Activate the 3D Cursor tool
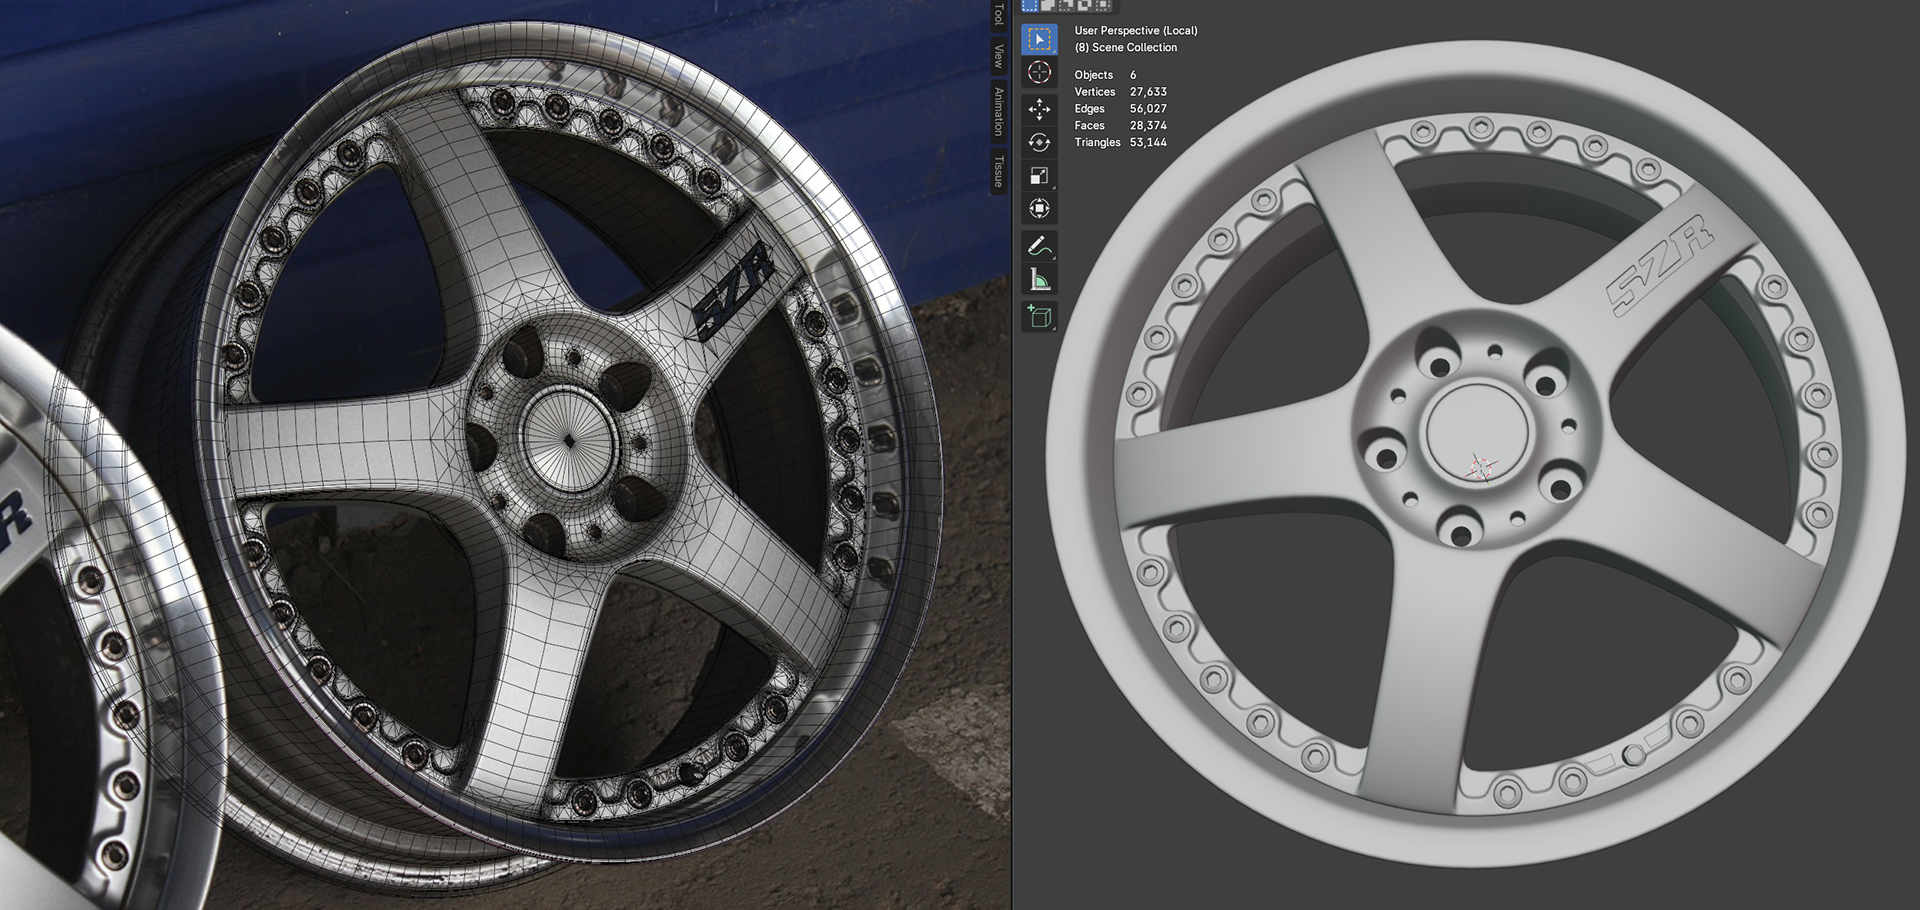 [x=1039, y=72]
